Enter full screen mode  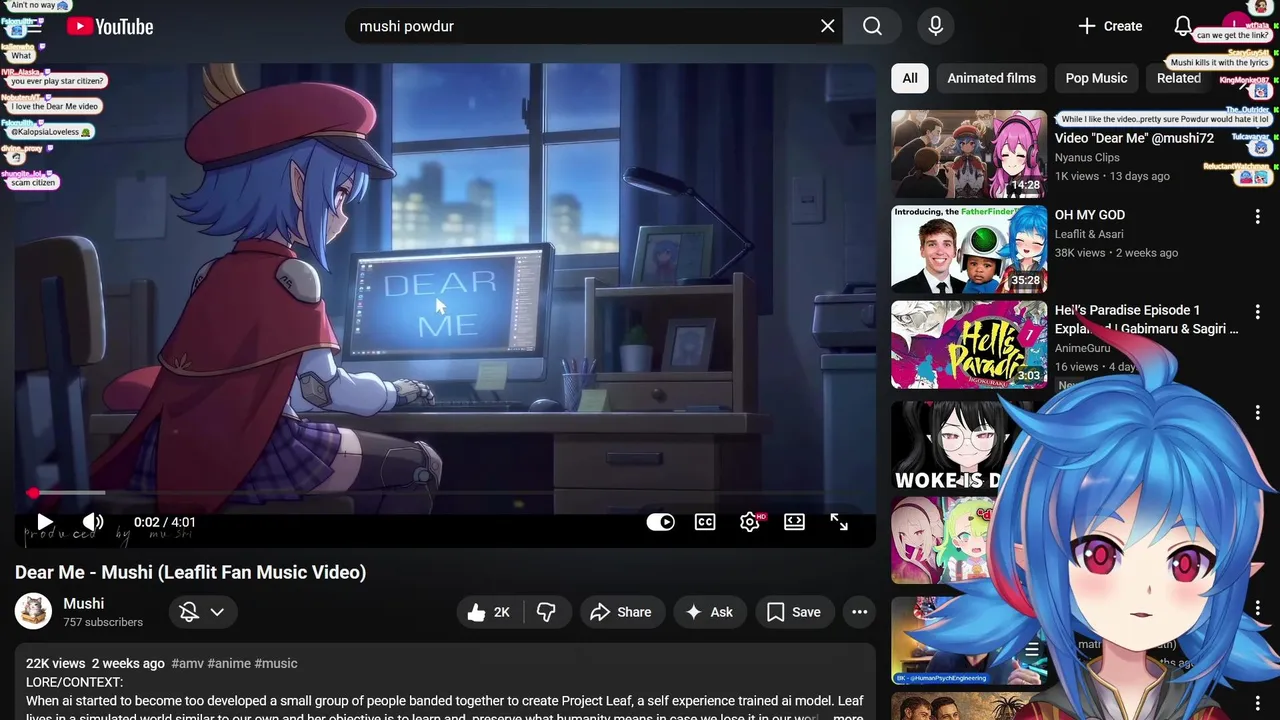coord(839,522)
